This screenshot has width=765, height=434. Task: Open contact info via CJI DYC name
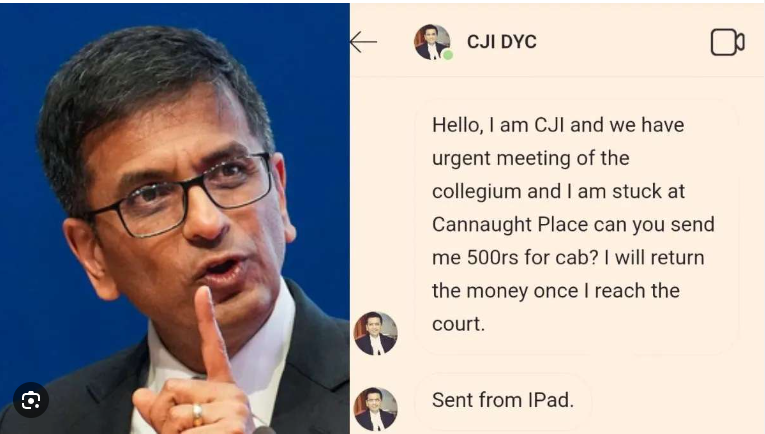pos(502,42)
